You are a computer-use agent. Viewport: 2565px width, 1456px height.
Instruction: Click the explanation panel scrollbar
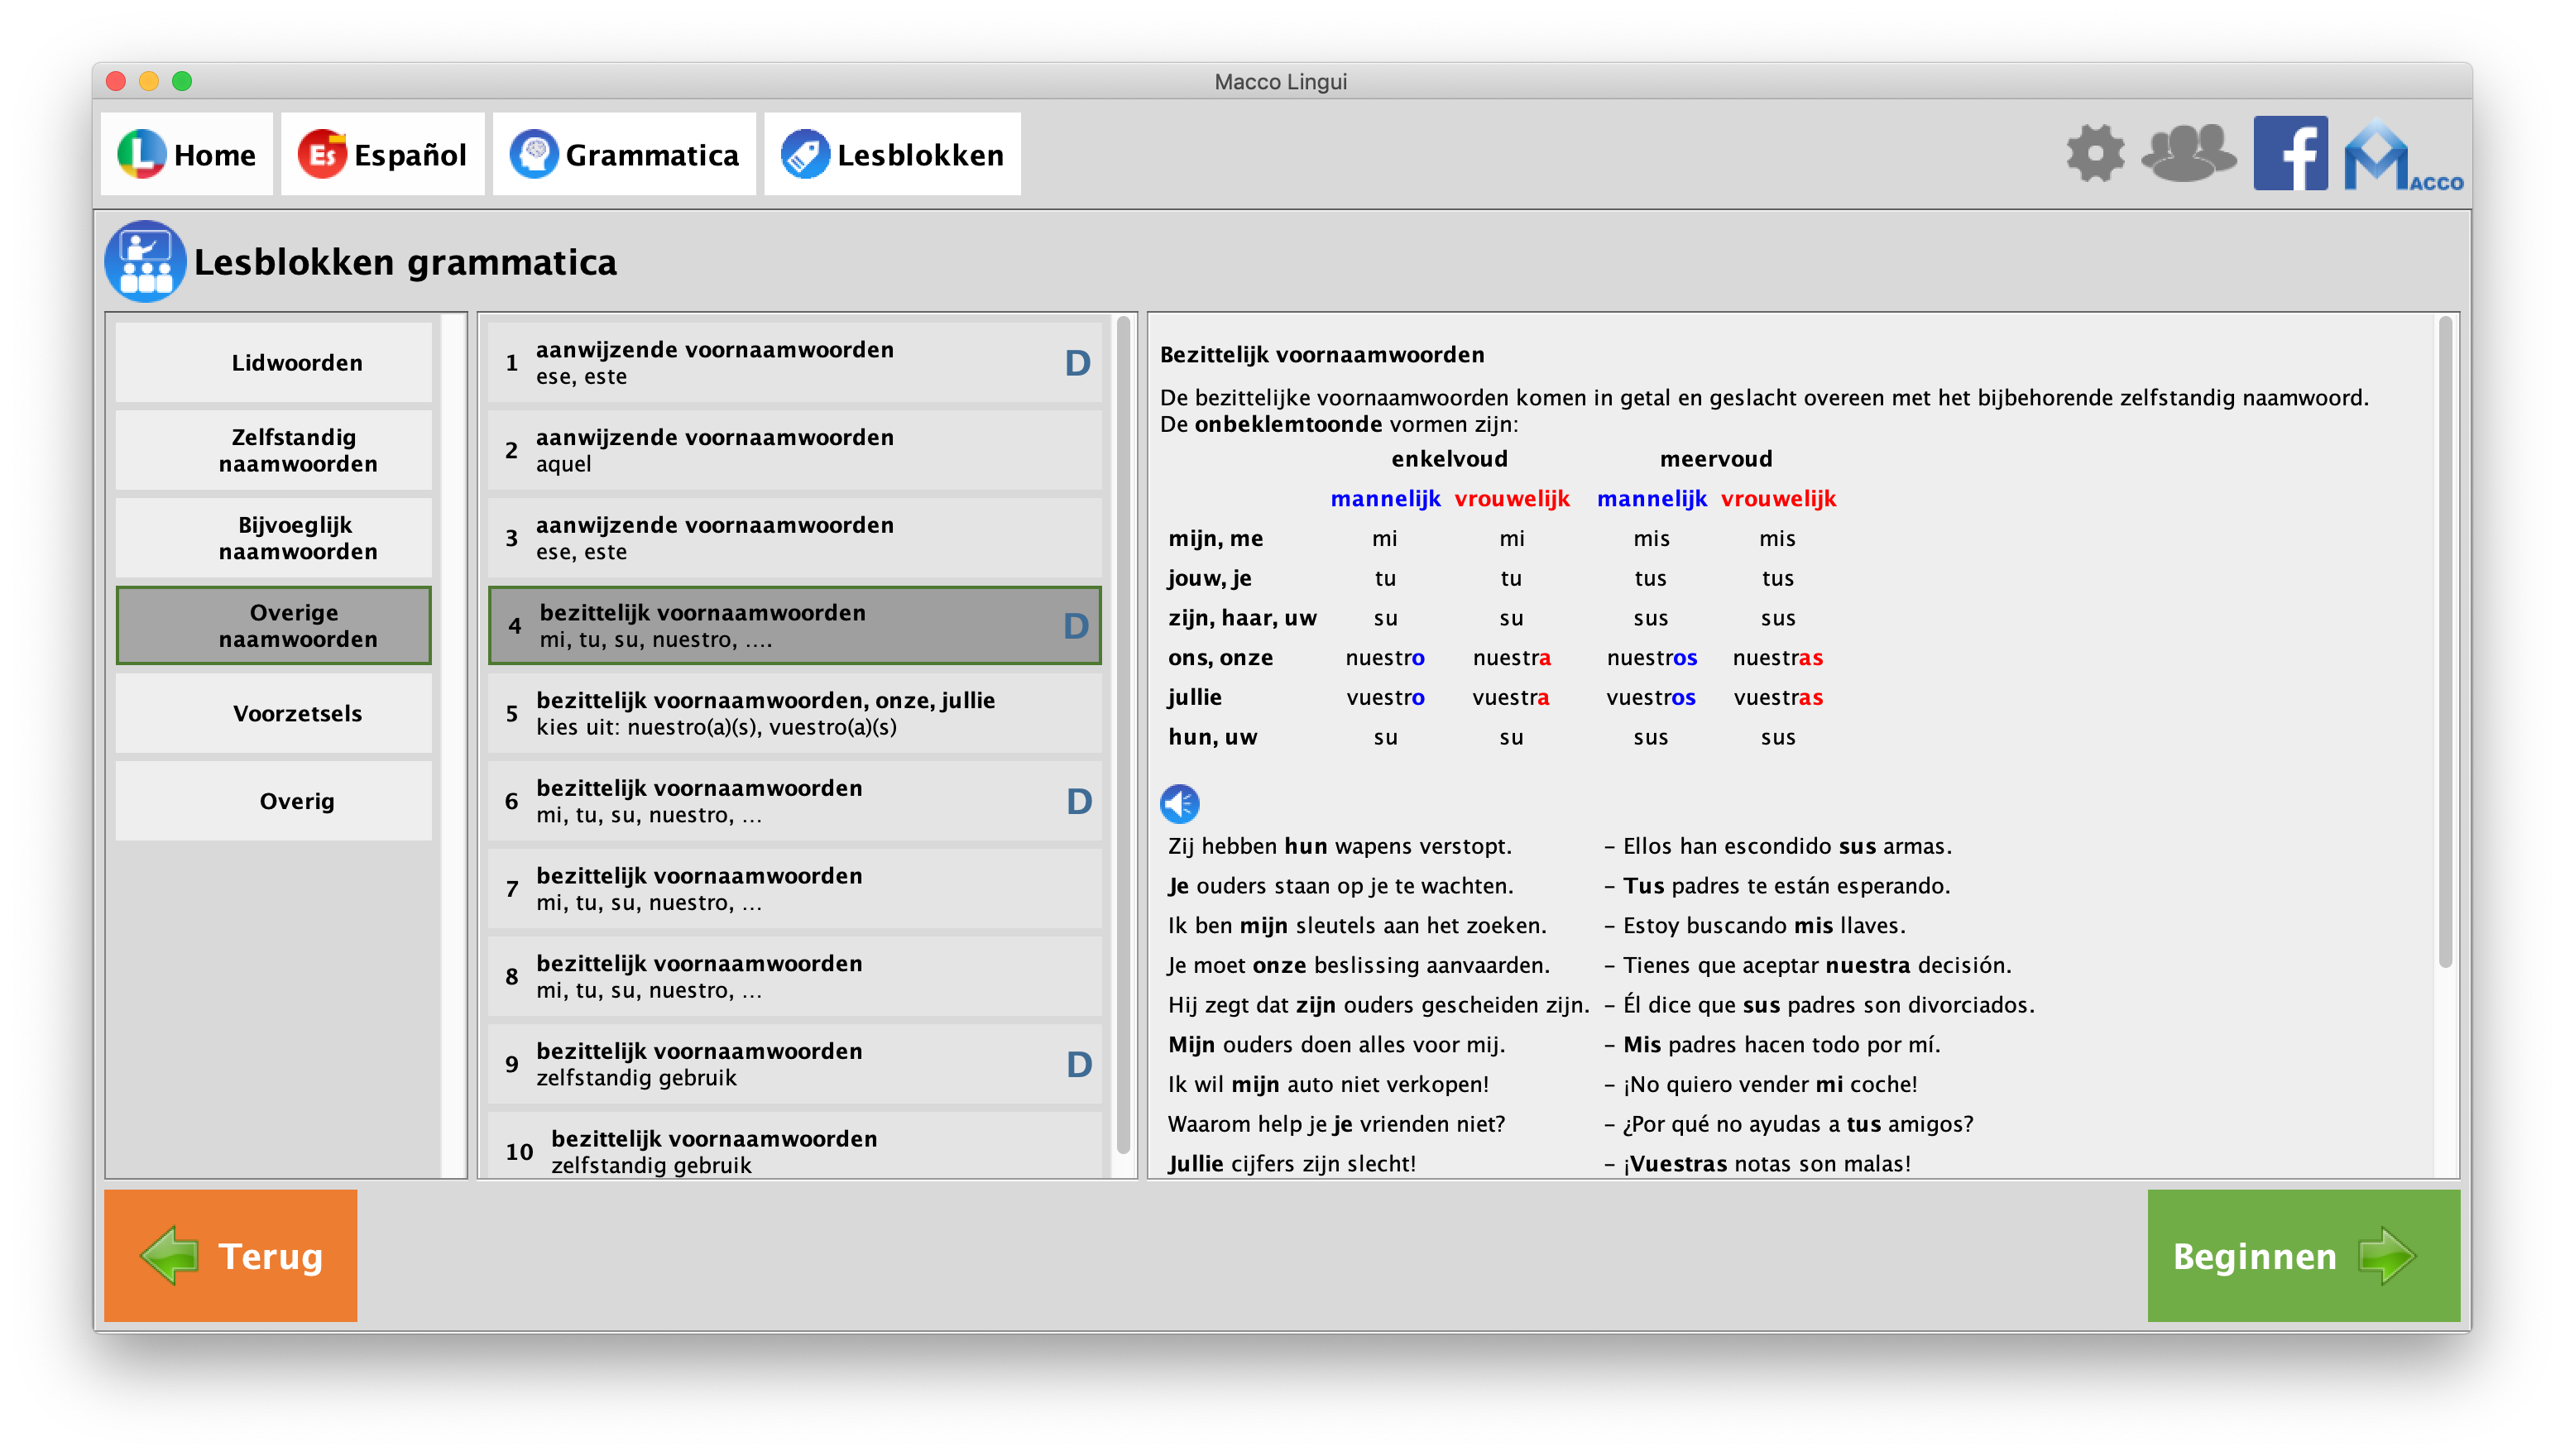tap(2444, 640)
